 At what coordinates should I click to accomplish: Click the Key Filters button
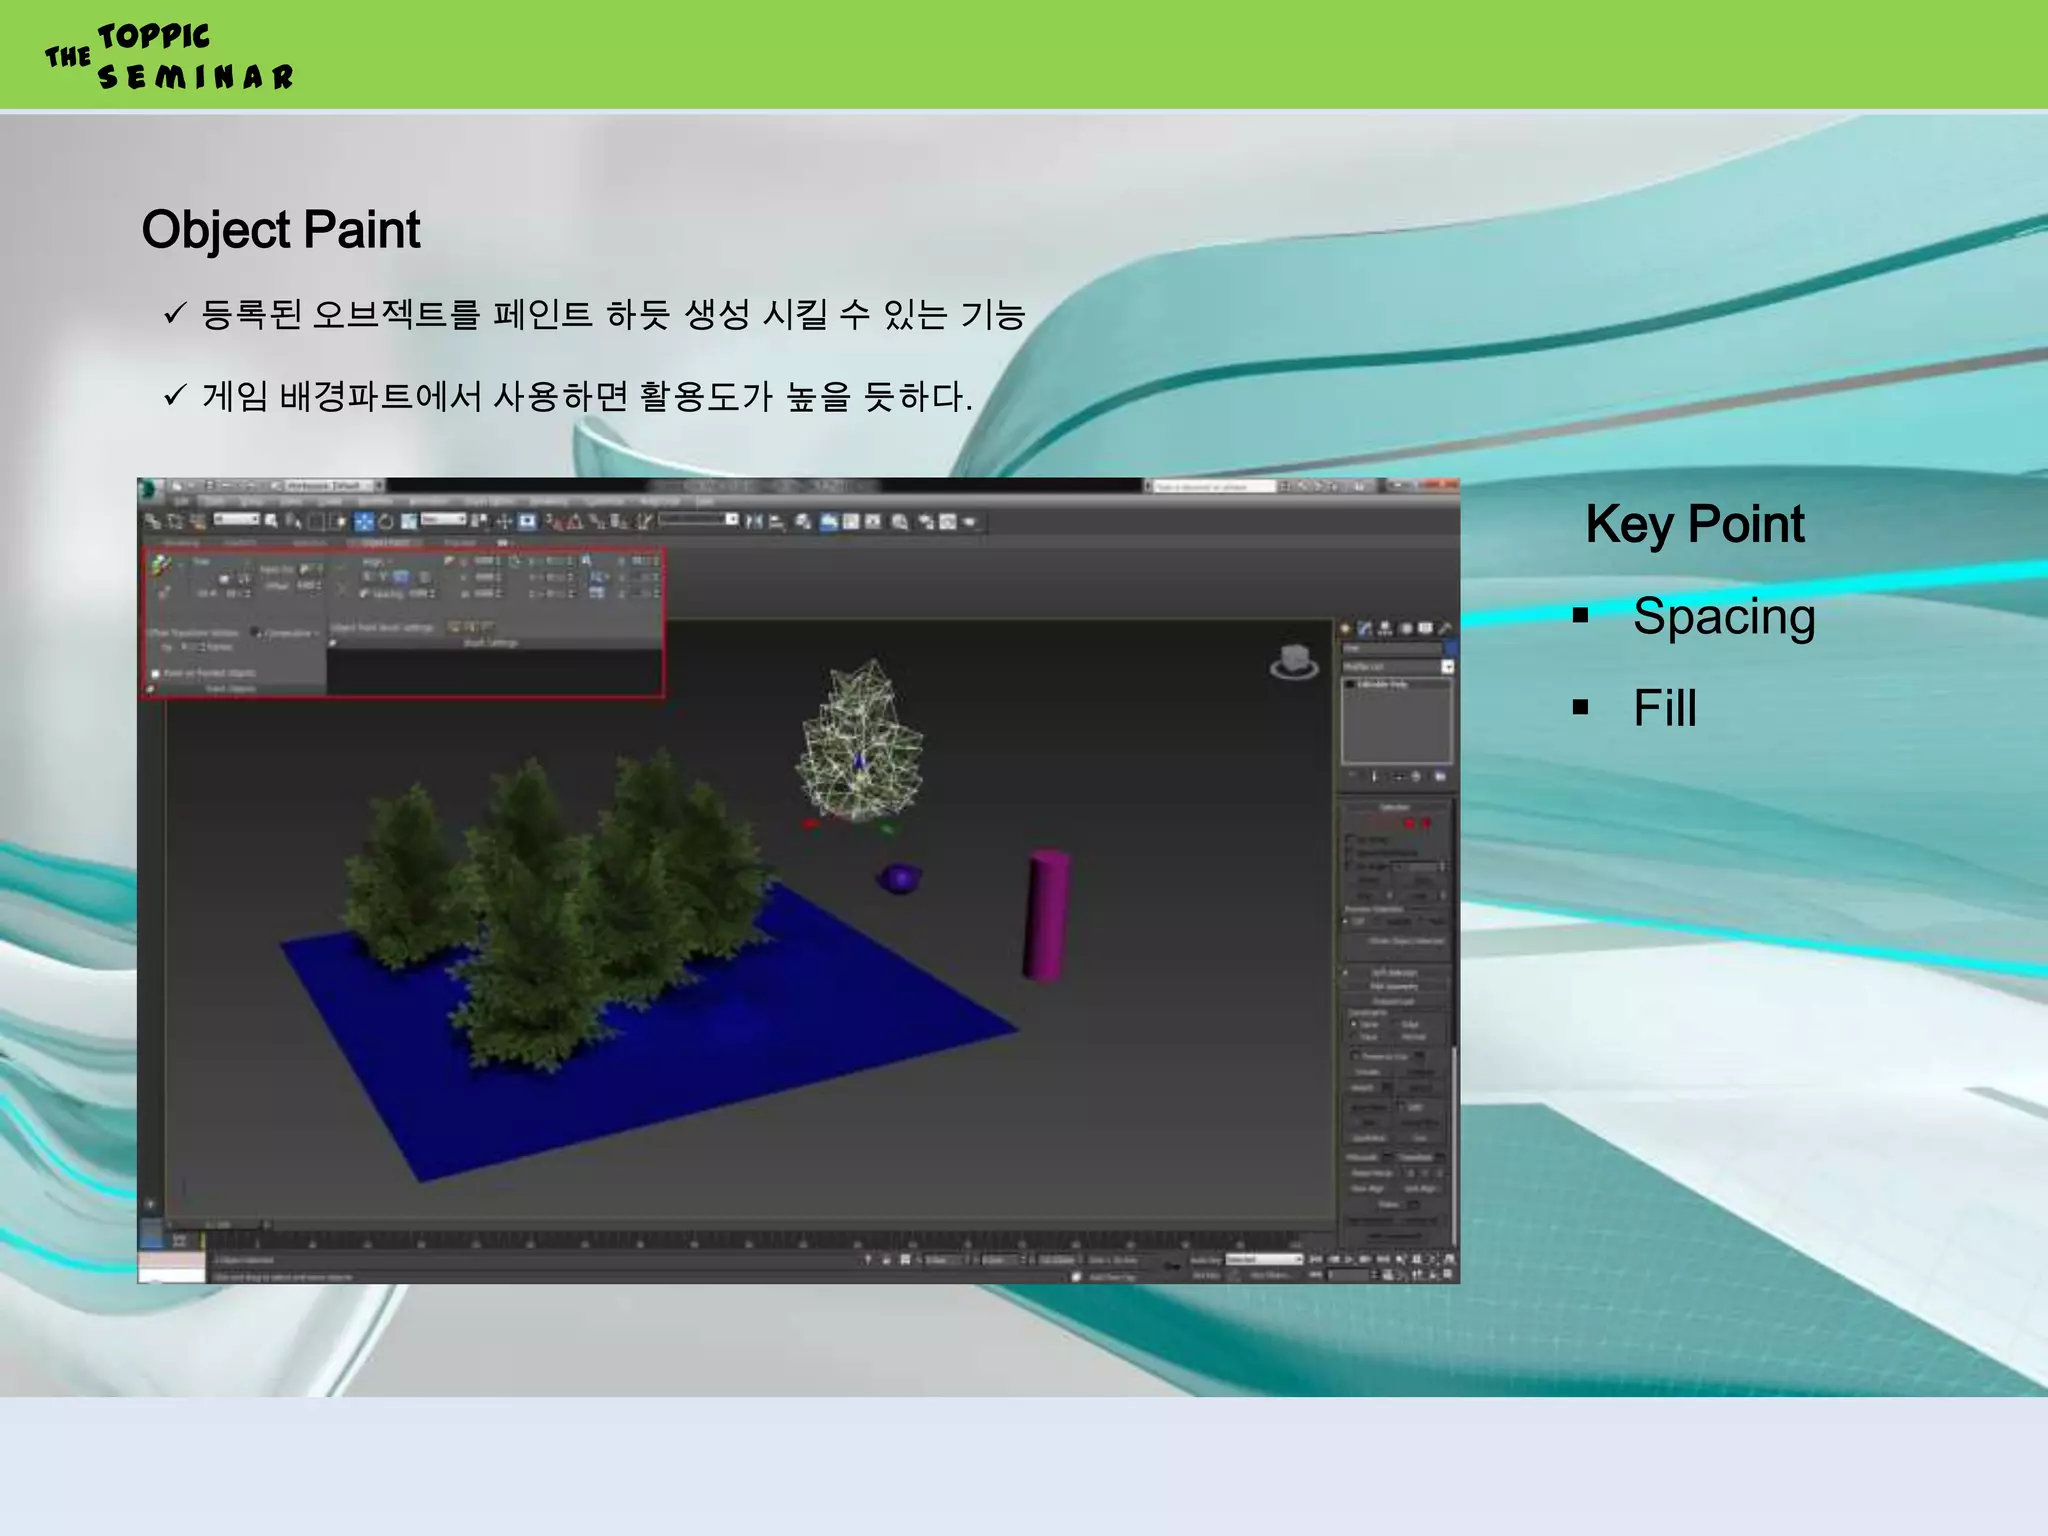1269,1275
